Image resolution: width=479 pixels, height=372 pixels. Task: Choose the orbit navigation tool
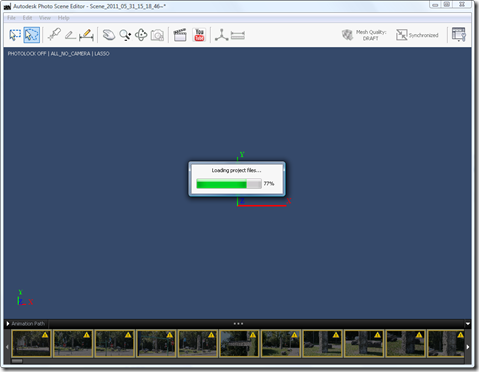click(141, 35)
